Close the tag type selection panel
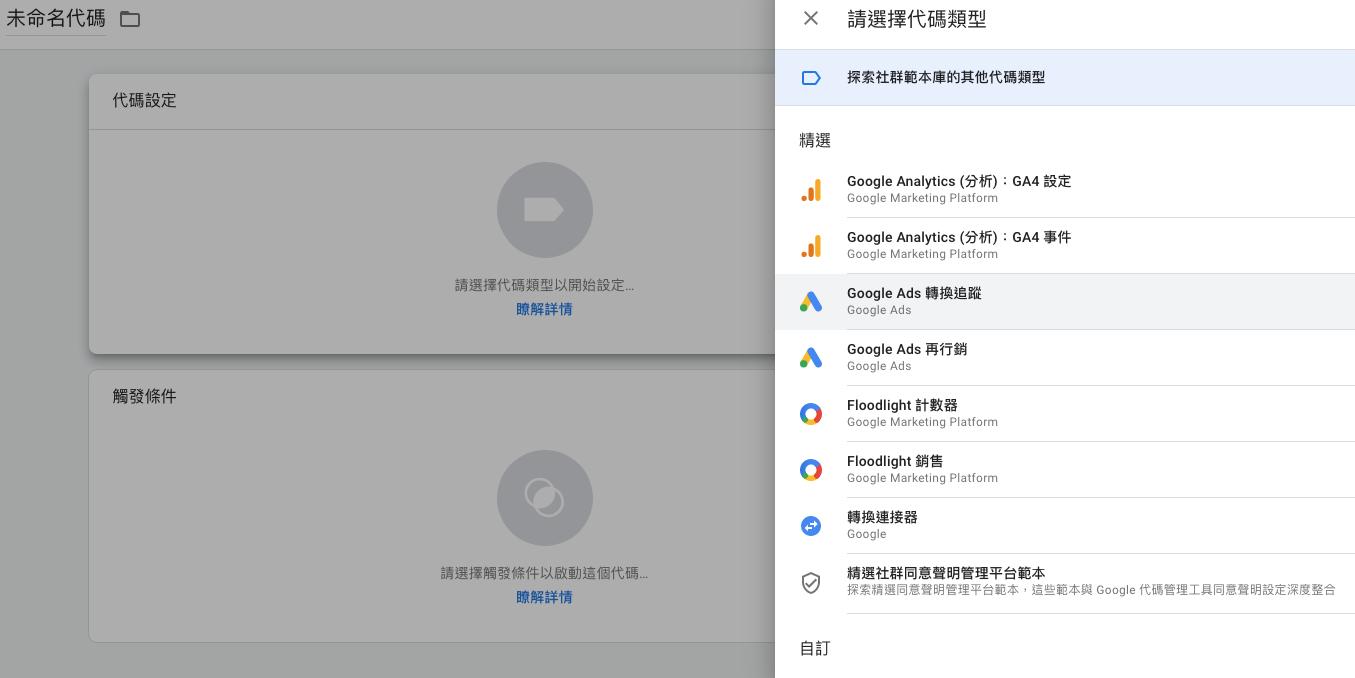The width and height of the screenshot is (1355, 678). coord(811,19)
